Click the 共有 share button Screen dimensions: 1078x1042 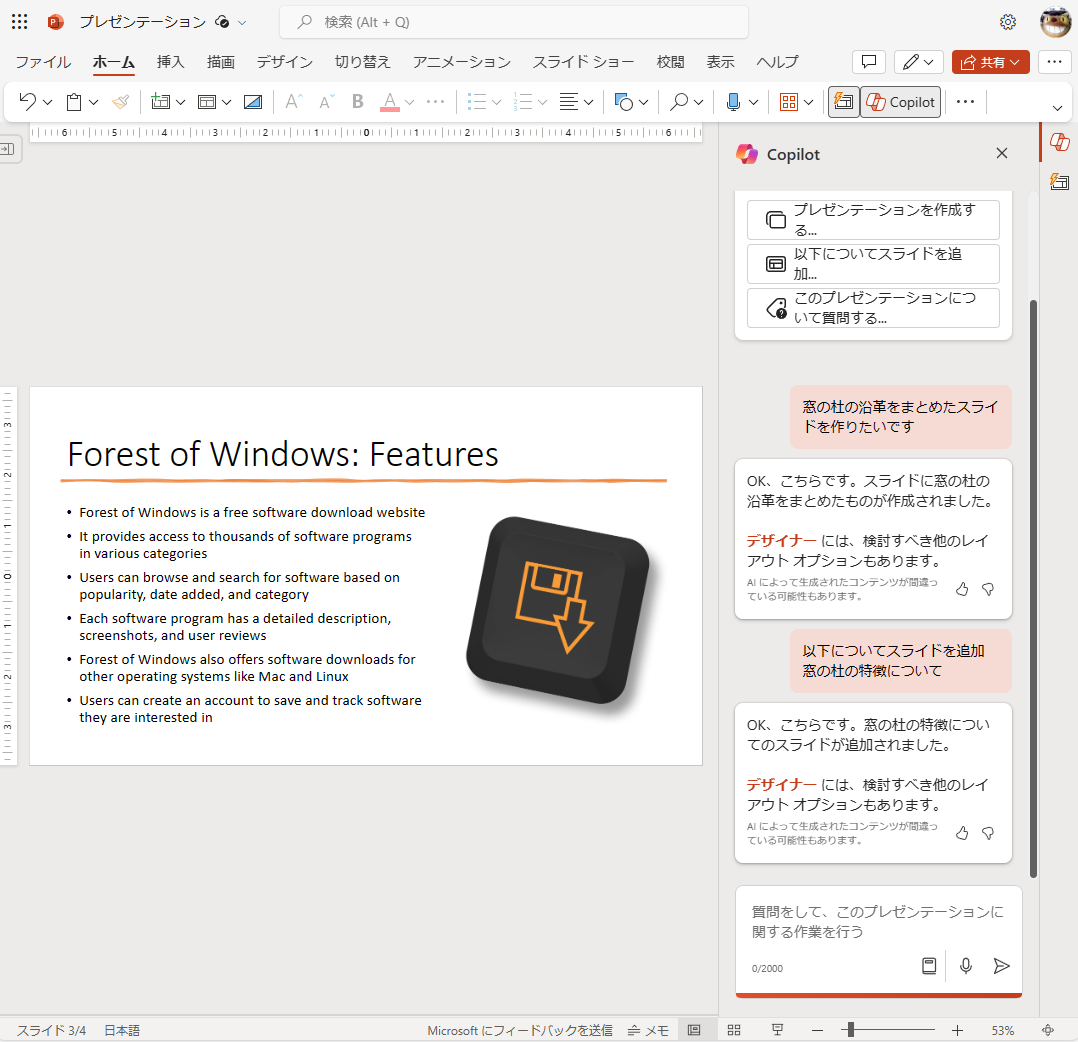[x=990, y=62]
